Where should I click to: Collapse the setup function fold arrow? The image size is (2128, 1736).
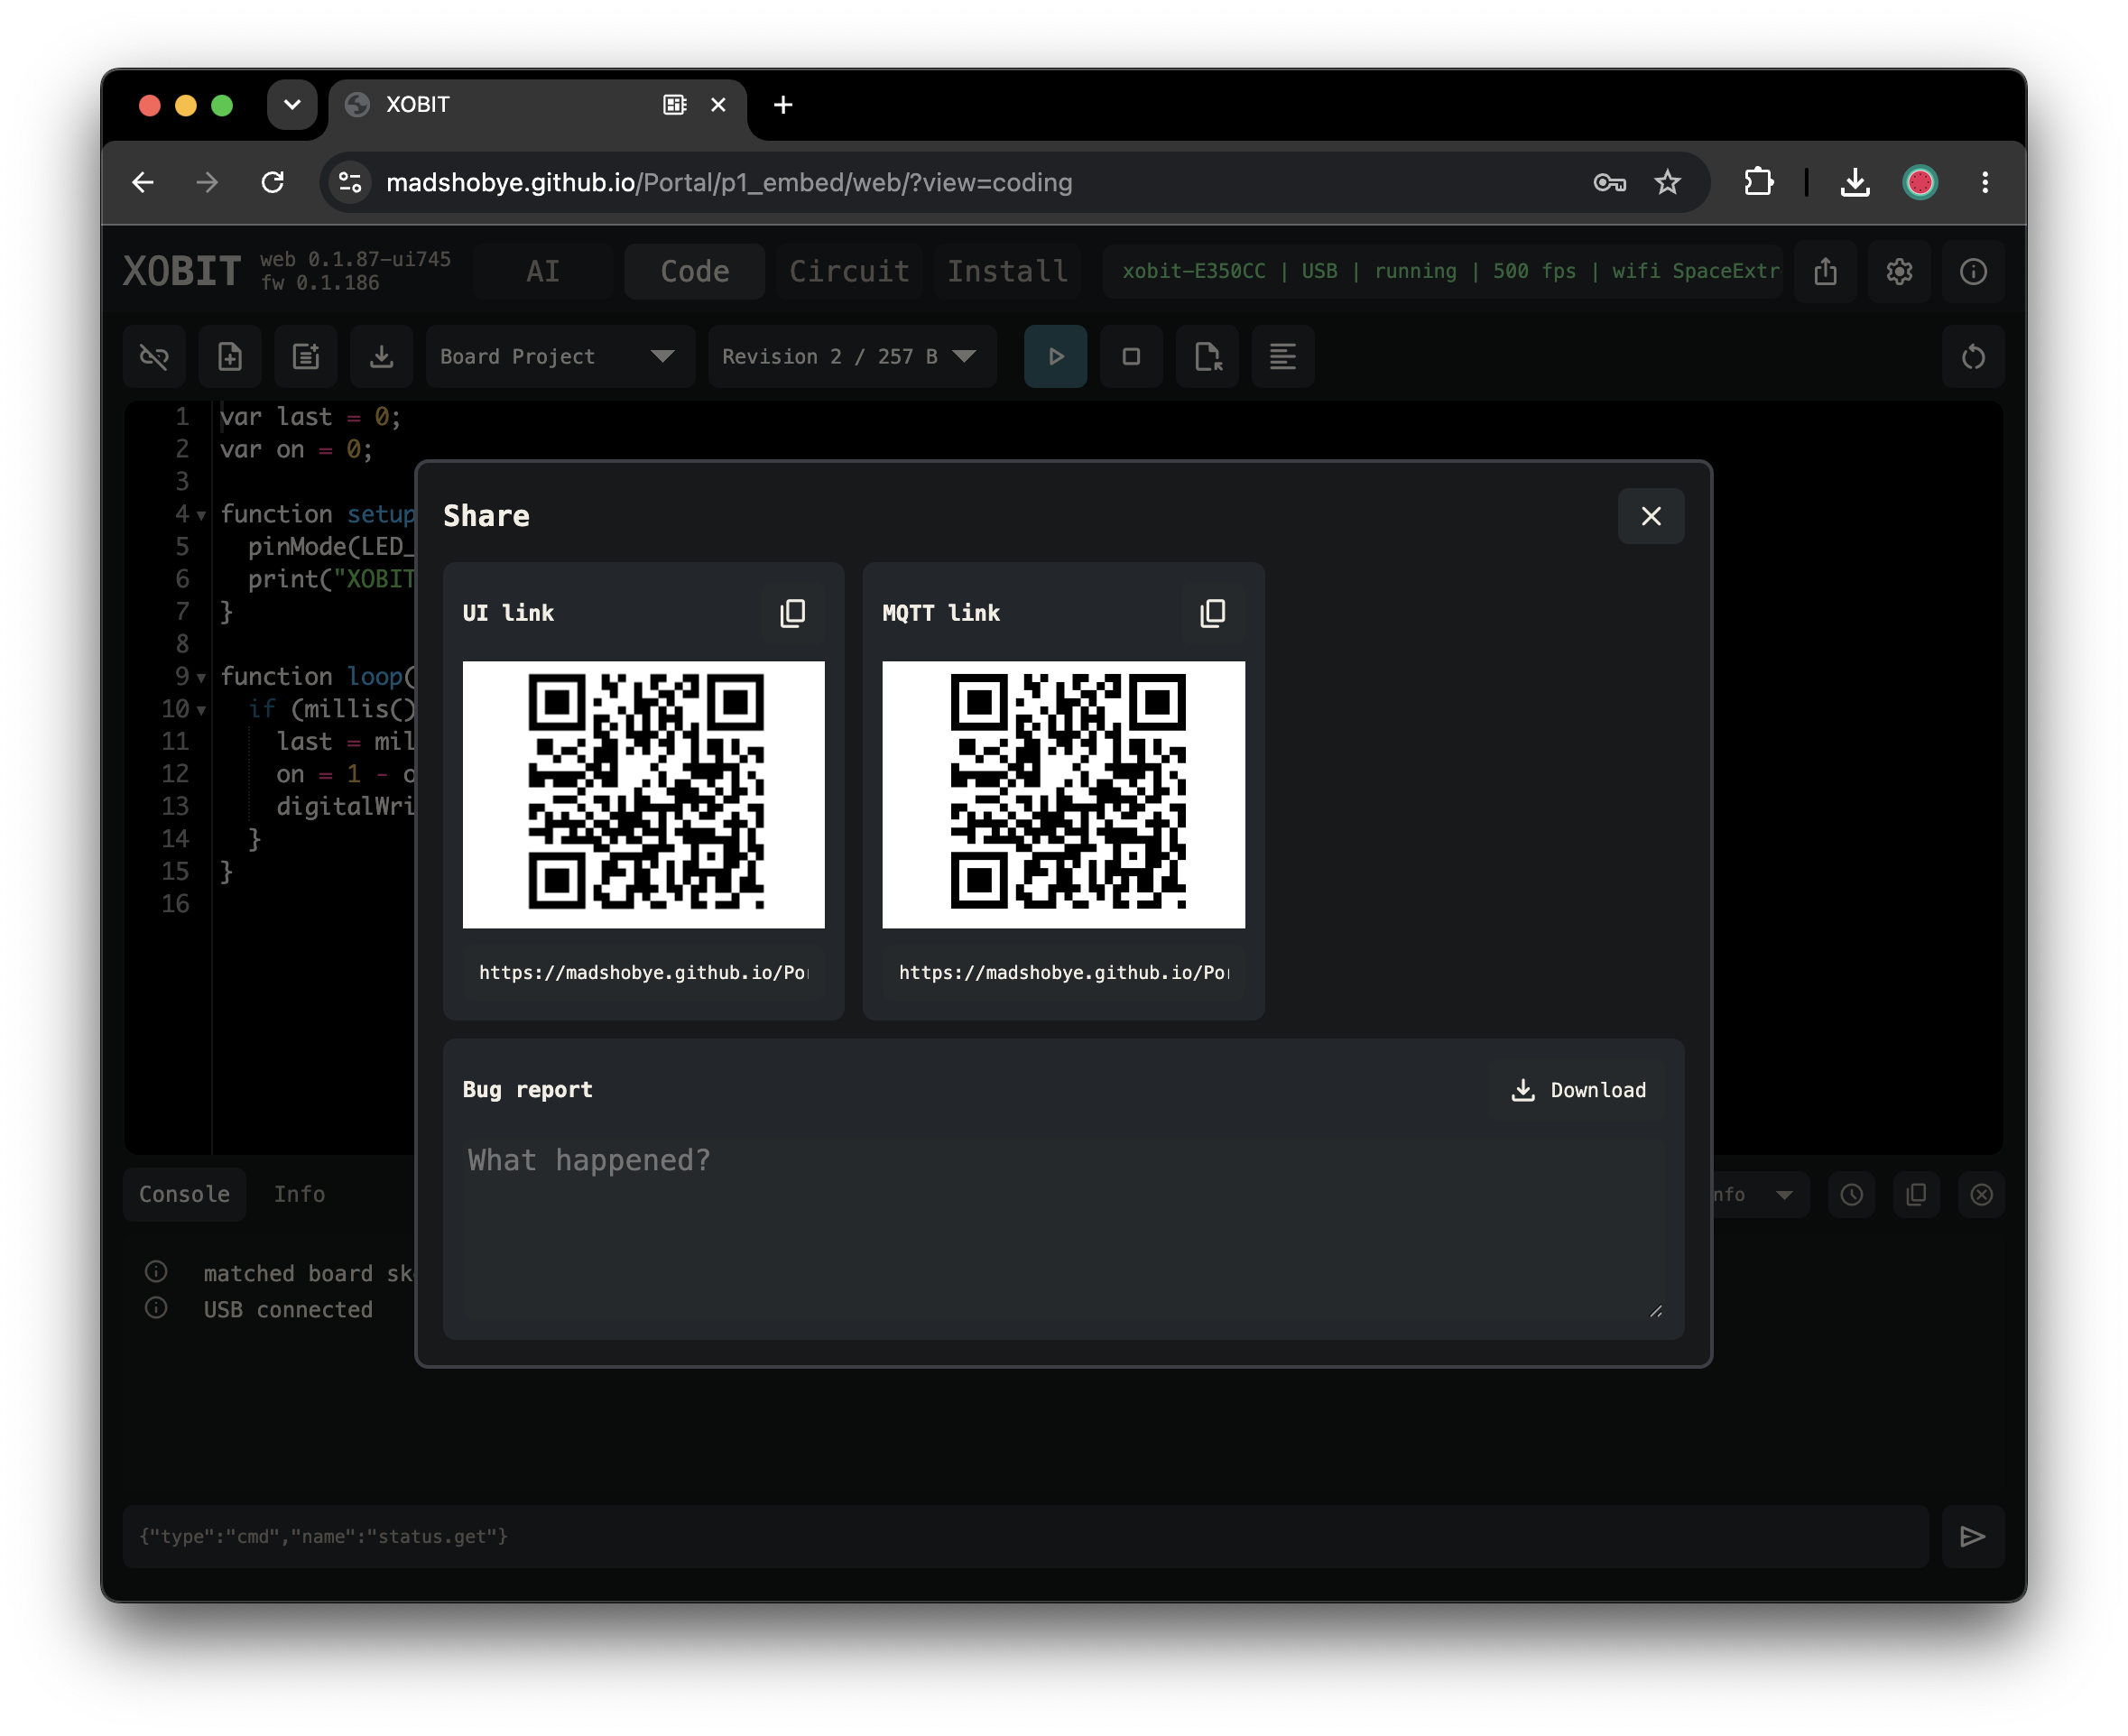(201, 515)
